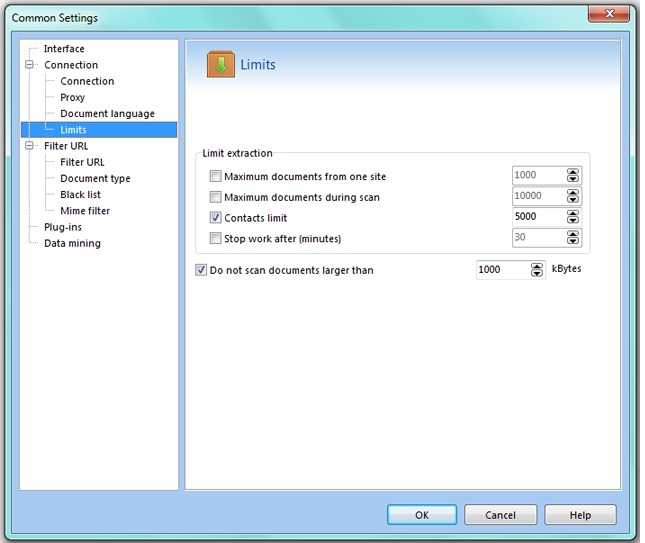Screen dimensions: 645x543
Task: Enable Stop work after (minutes) checkbox
Action: [x=216, y=238]
